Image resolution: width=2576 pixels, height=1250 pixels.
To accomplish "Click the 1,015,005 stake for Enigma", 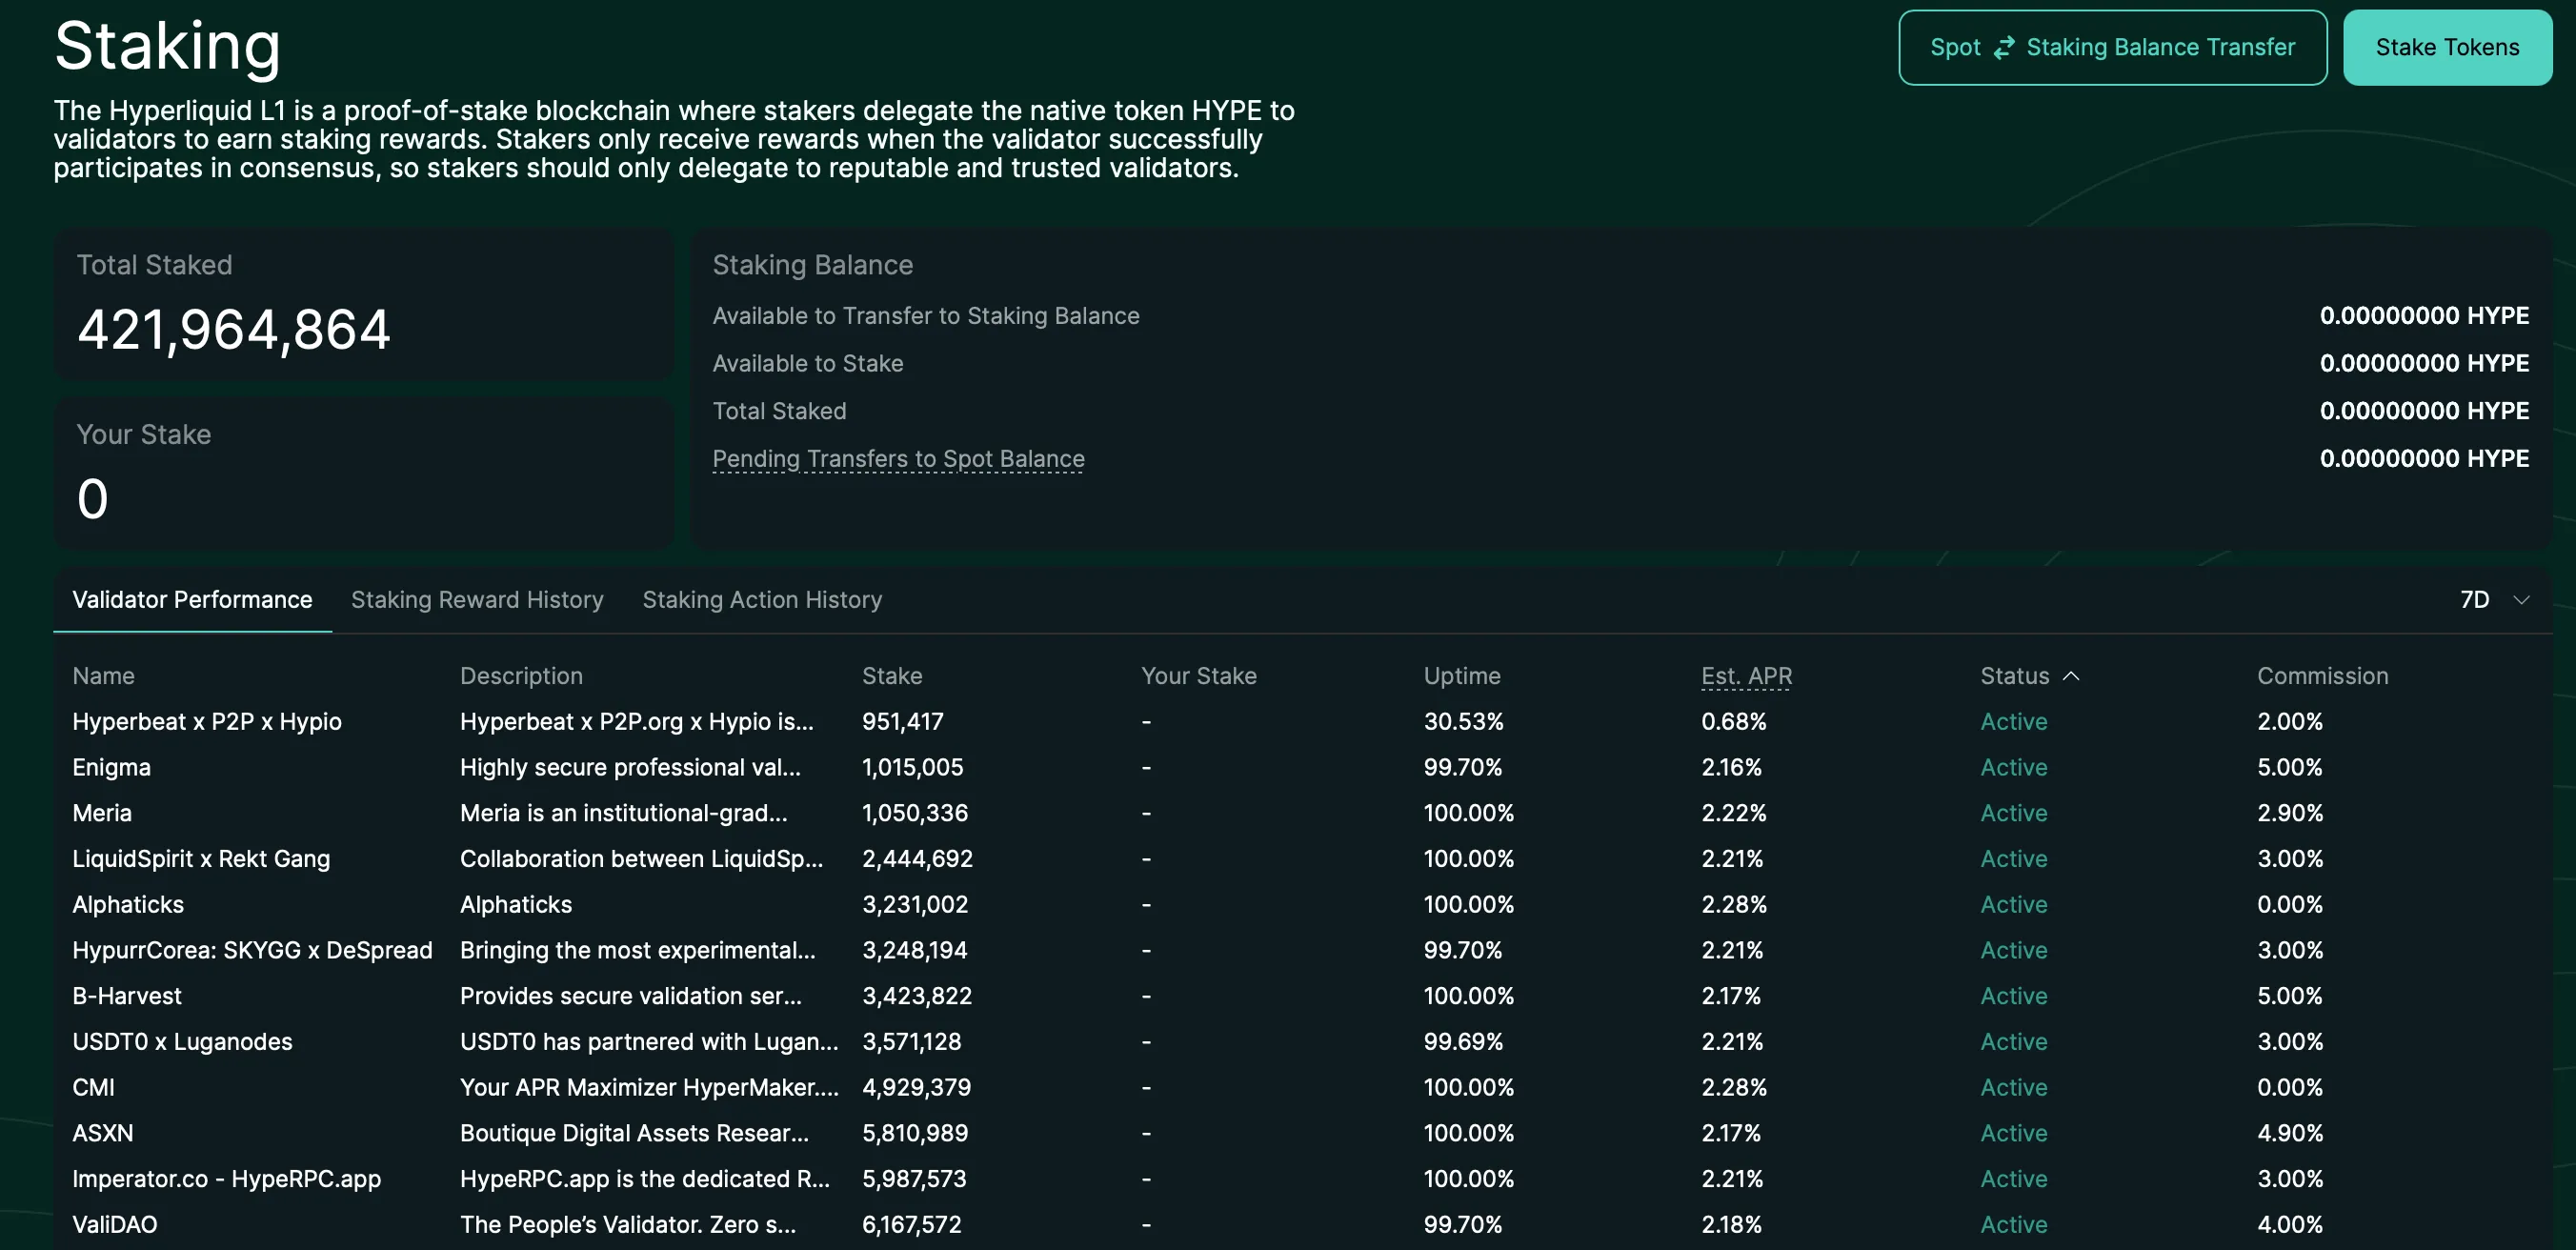I will pos(913,767).
